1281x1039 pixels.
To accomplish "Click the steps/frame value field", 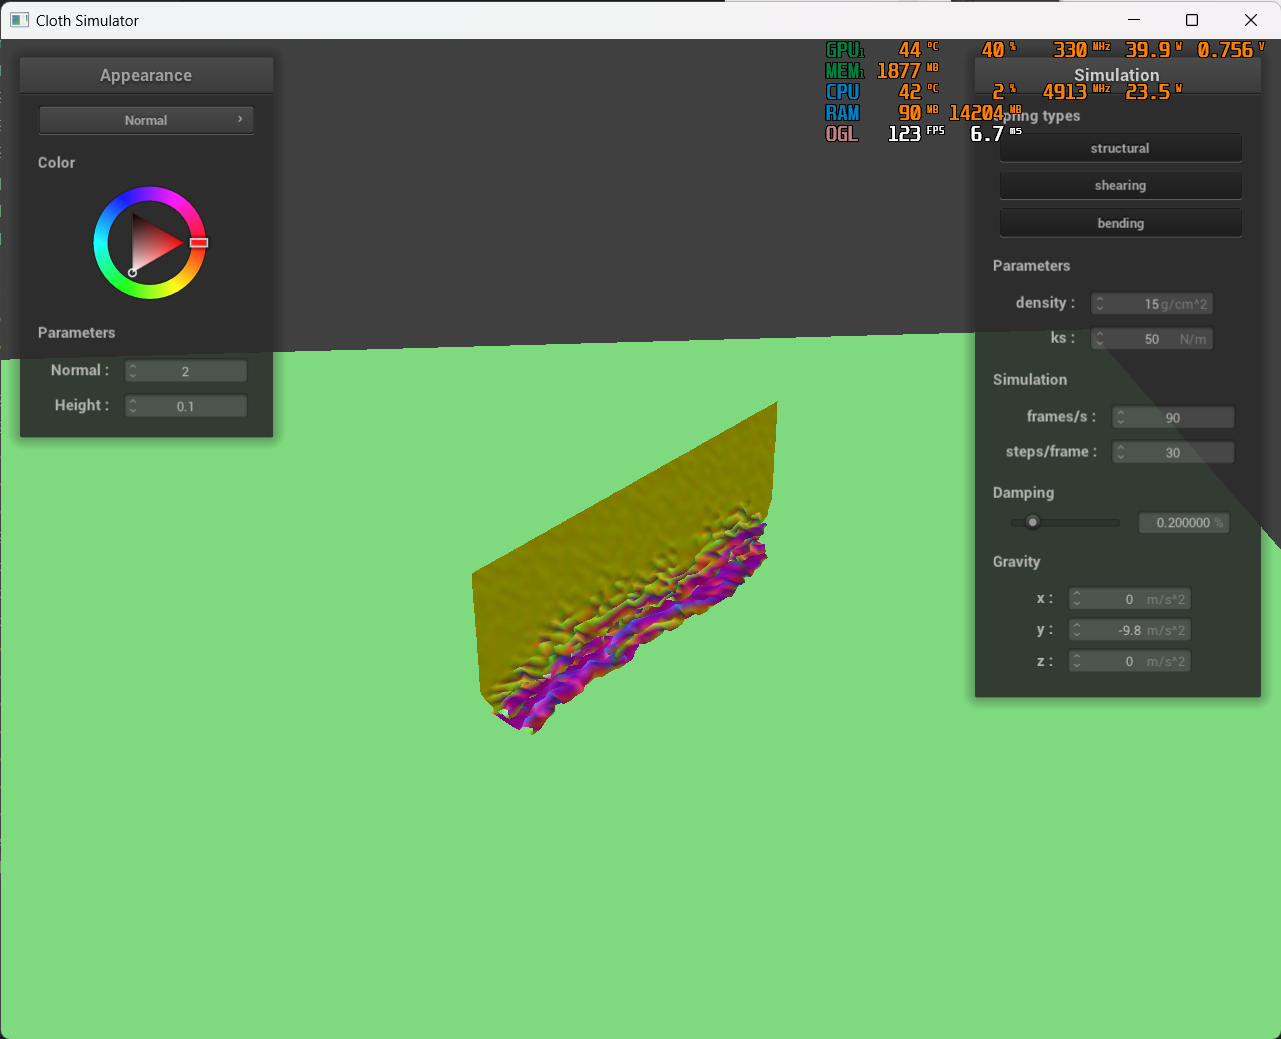I will (x=1173, y=453).
